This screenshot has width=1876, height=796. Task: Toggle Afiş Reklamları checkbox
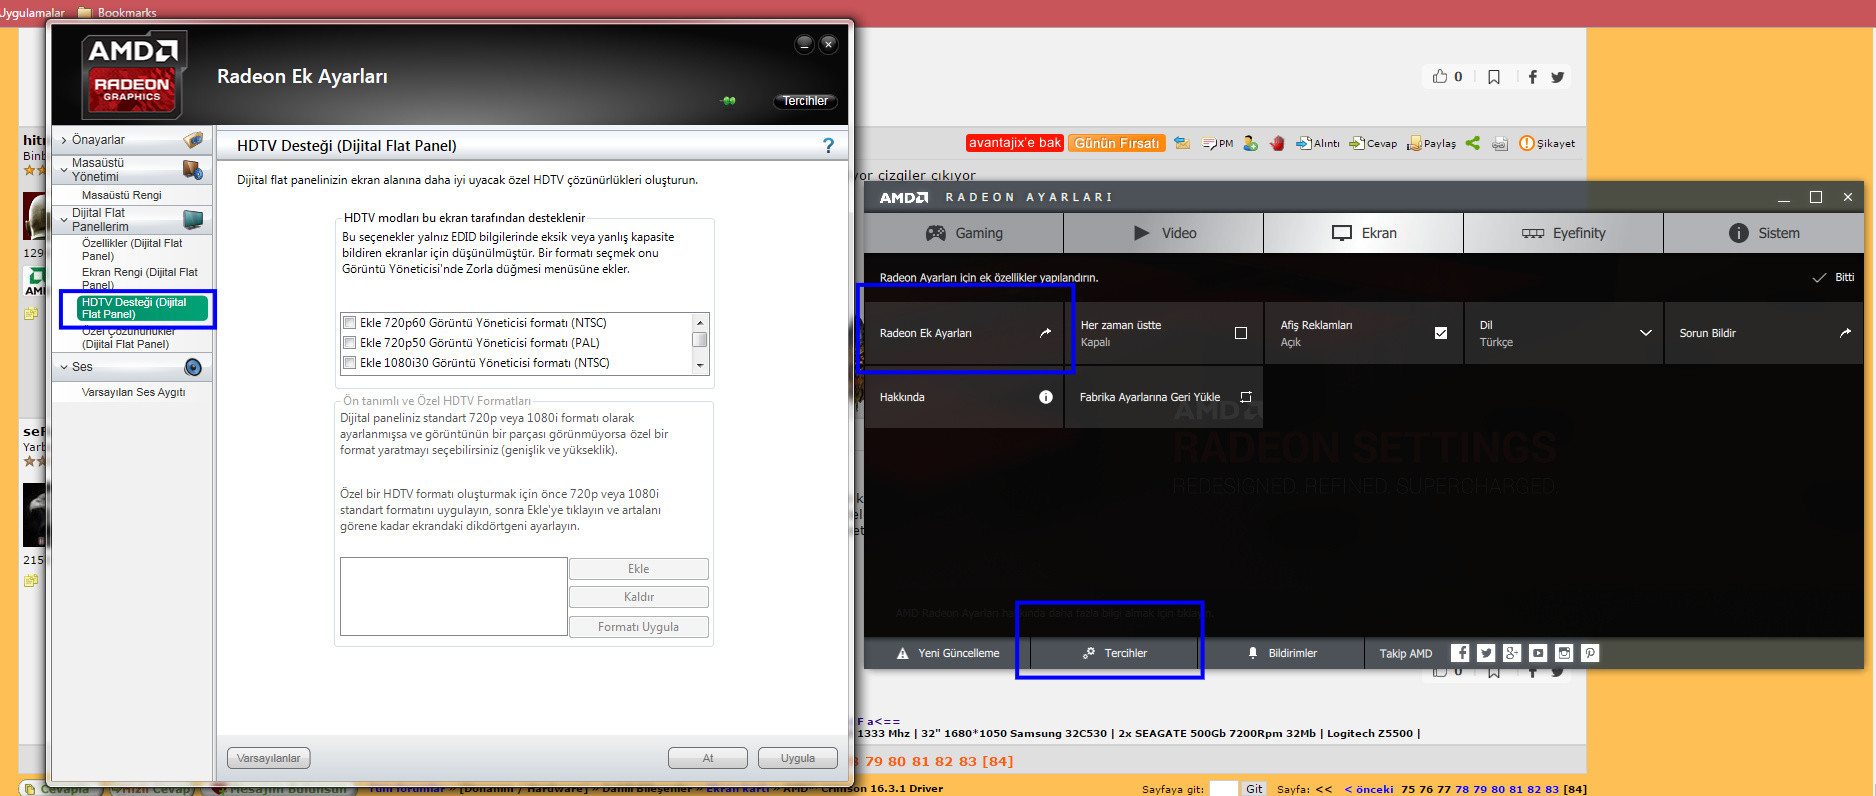tap(1441, 333)
